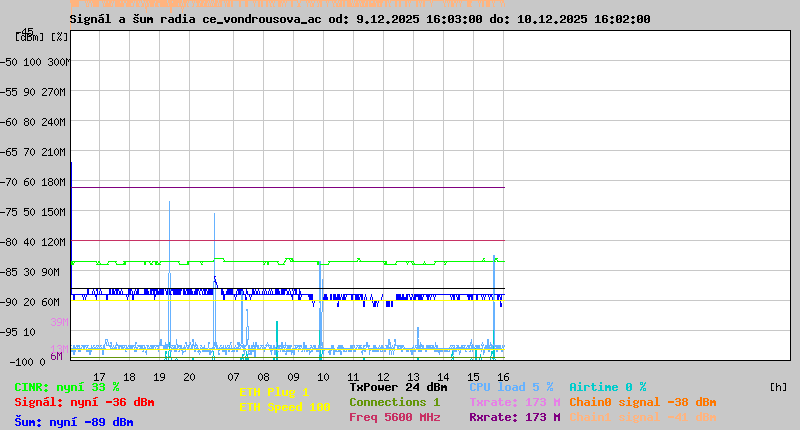The height and width of the screenshot is (430, 800).
Task: Click the cyan 'Airtime 0 %' legend
Action: tap(608, 388)
